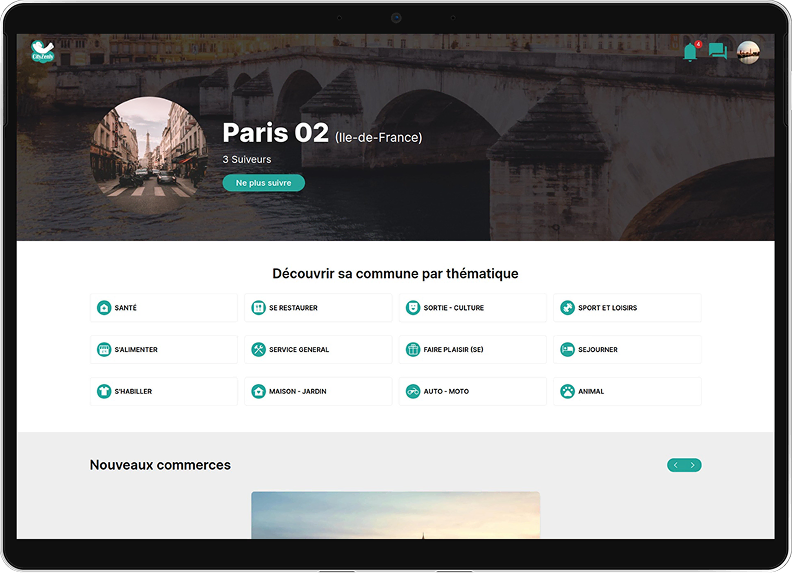
Task: Click the Auto - Moto motorcycle icon
Action: click(x=413, y=392)
